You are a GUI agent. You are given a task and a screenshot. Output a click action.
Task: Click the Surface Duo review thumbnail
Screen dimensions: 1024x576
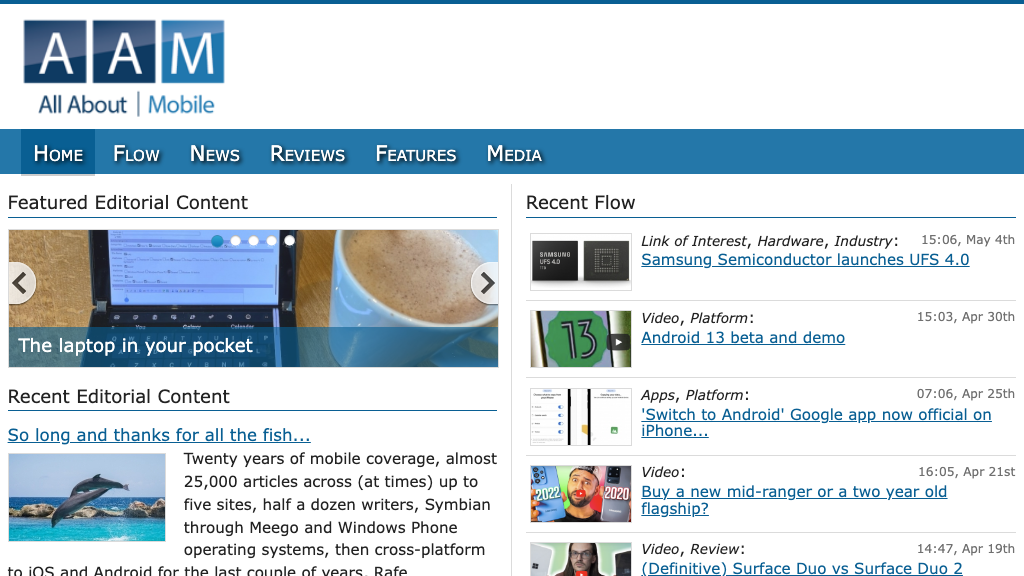pos(581,559)
